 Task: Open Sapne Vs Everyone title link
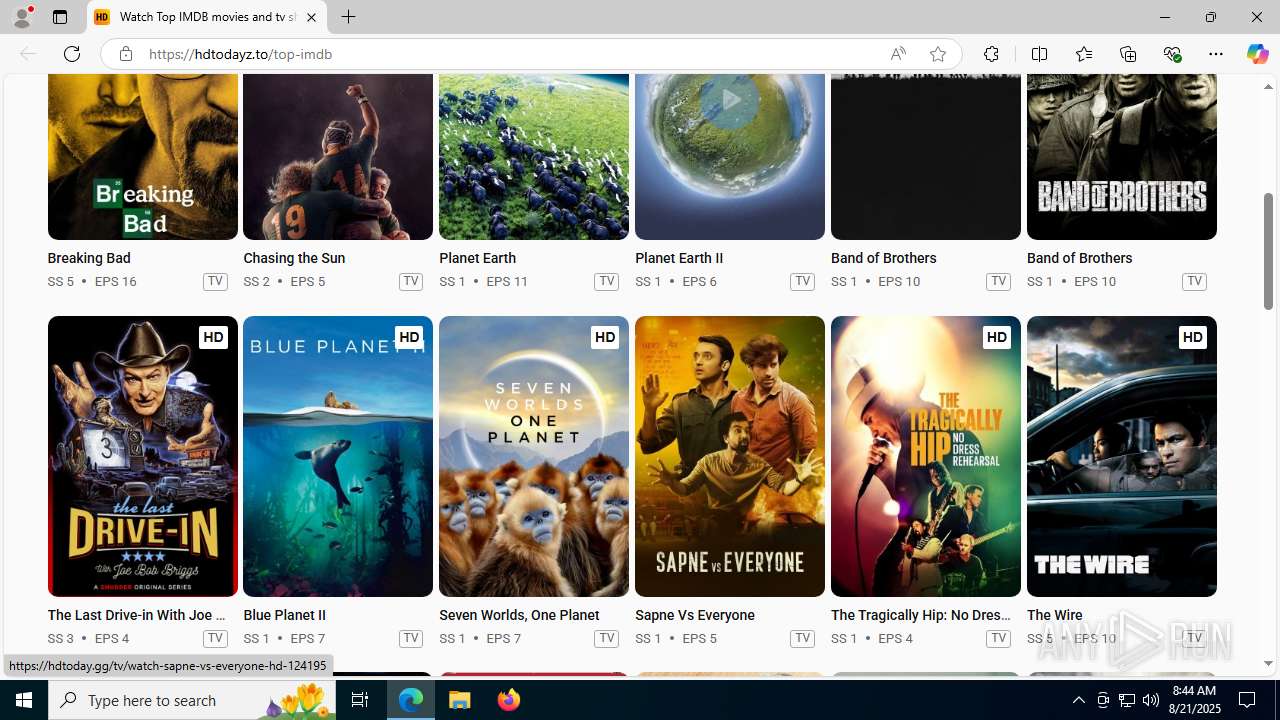click(695, 615)
